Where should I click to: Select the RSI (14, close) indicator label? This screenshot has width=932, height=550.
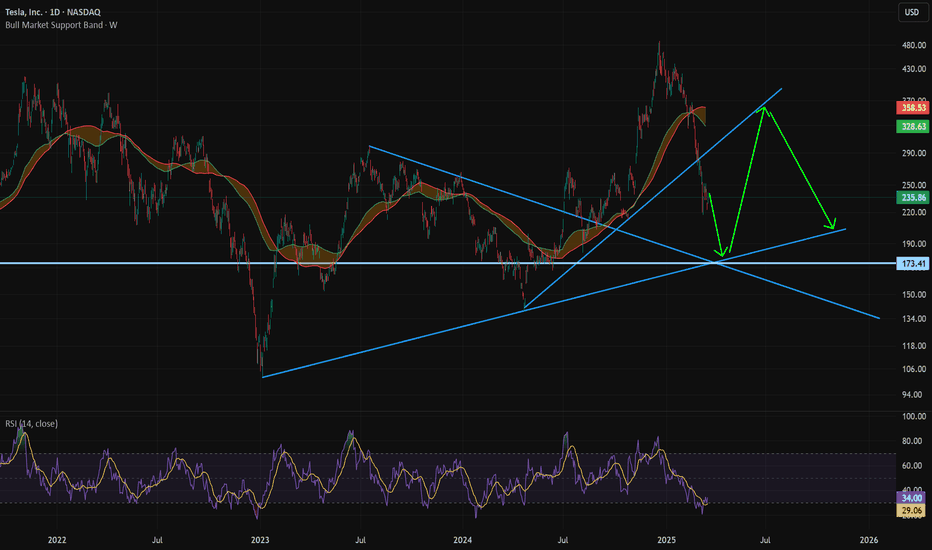[x=32, y=423]
